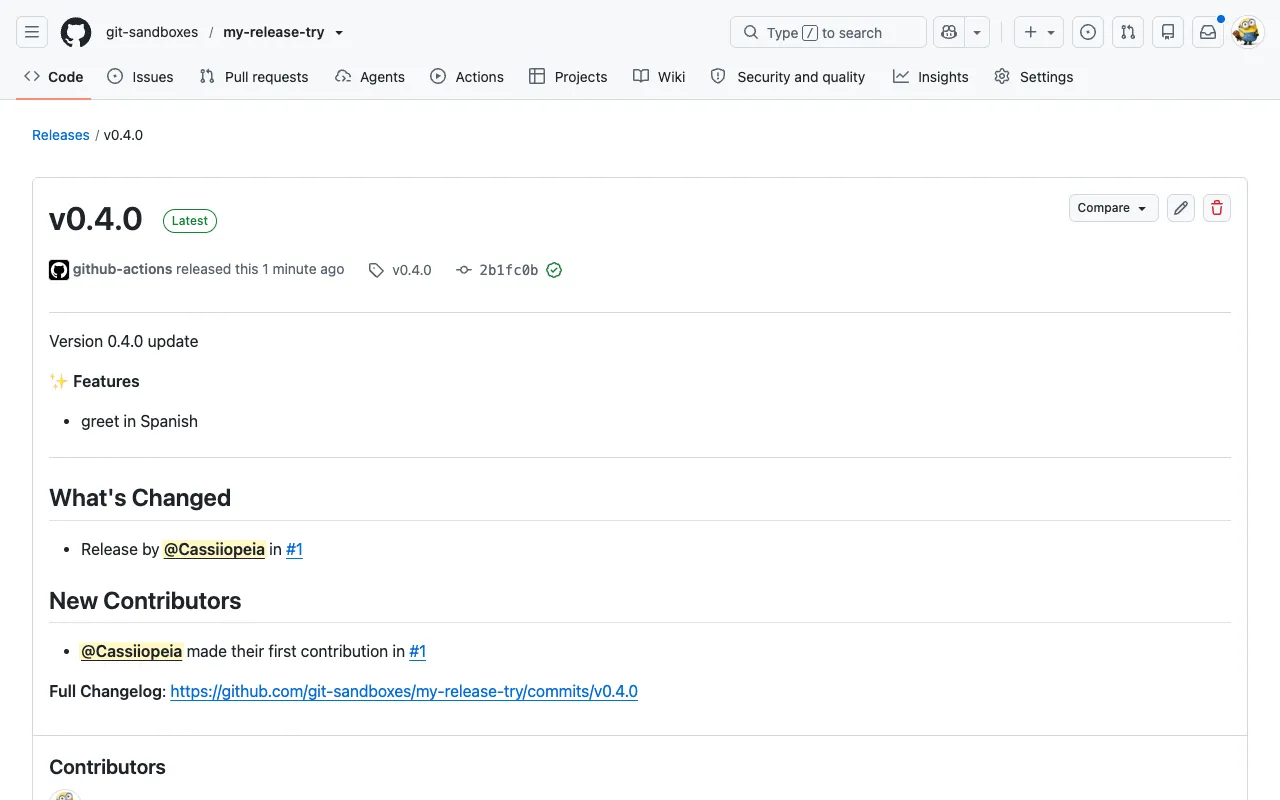Go to GitHub homepage via Octocat logo
The image size is (1280, 800).
[x=76, y=32]
